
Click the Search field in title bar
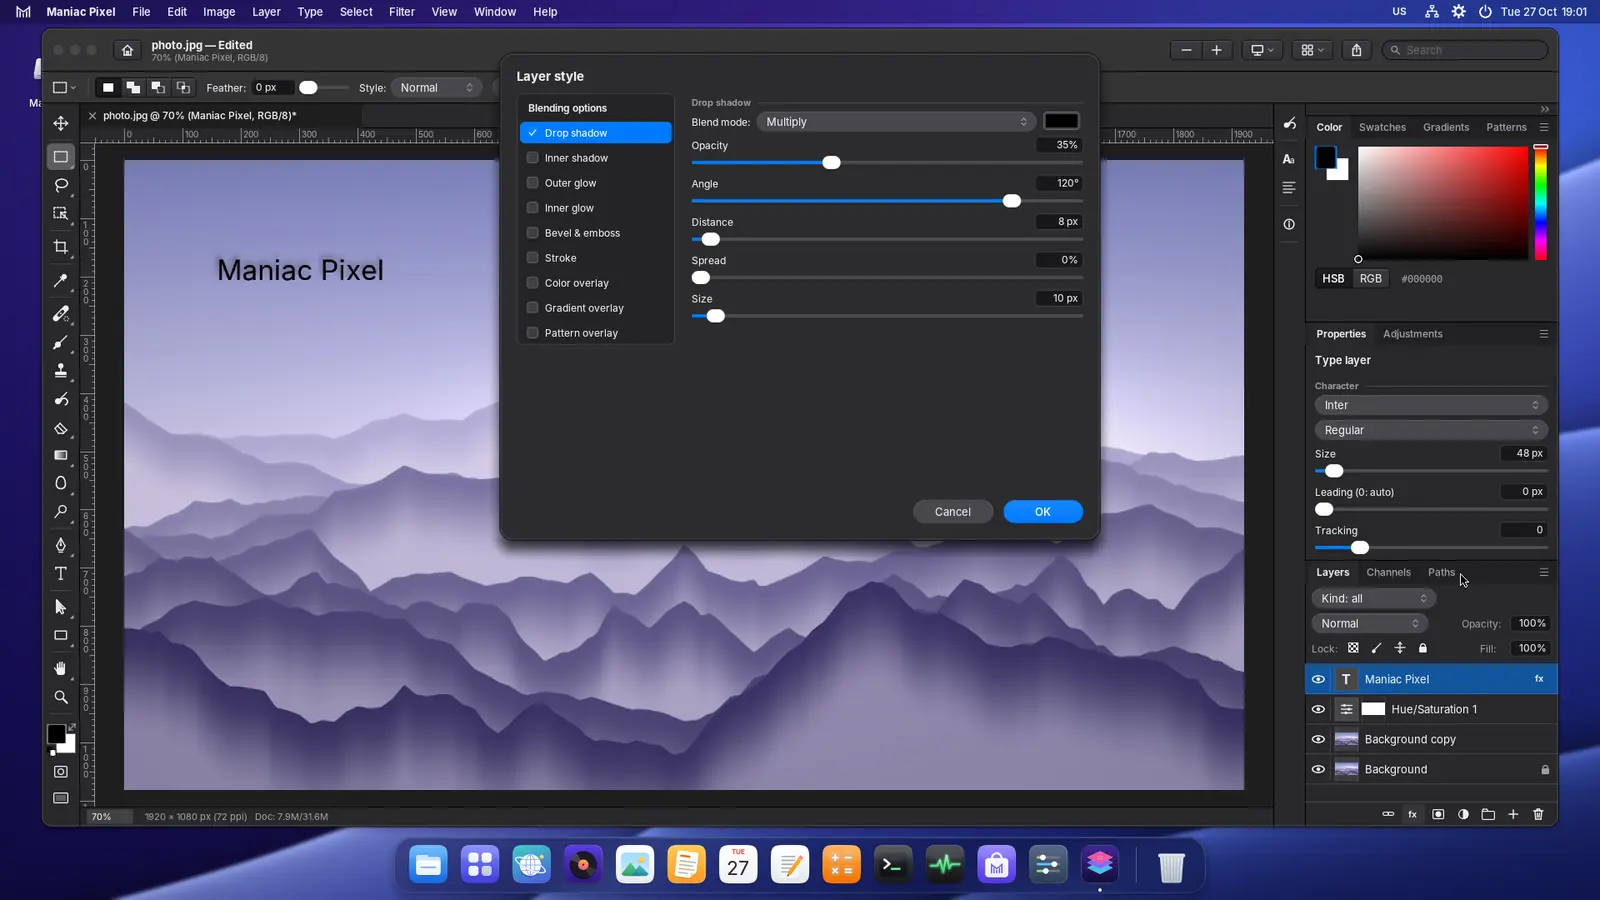pos(1465,50)
